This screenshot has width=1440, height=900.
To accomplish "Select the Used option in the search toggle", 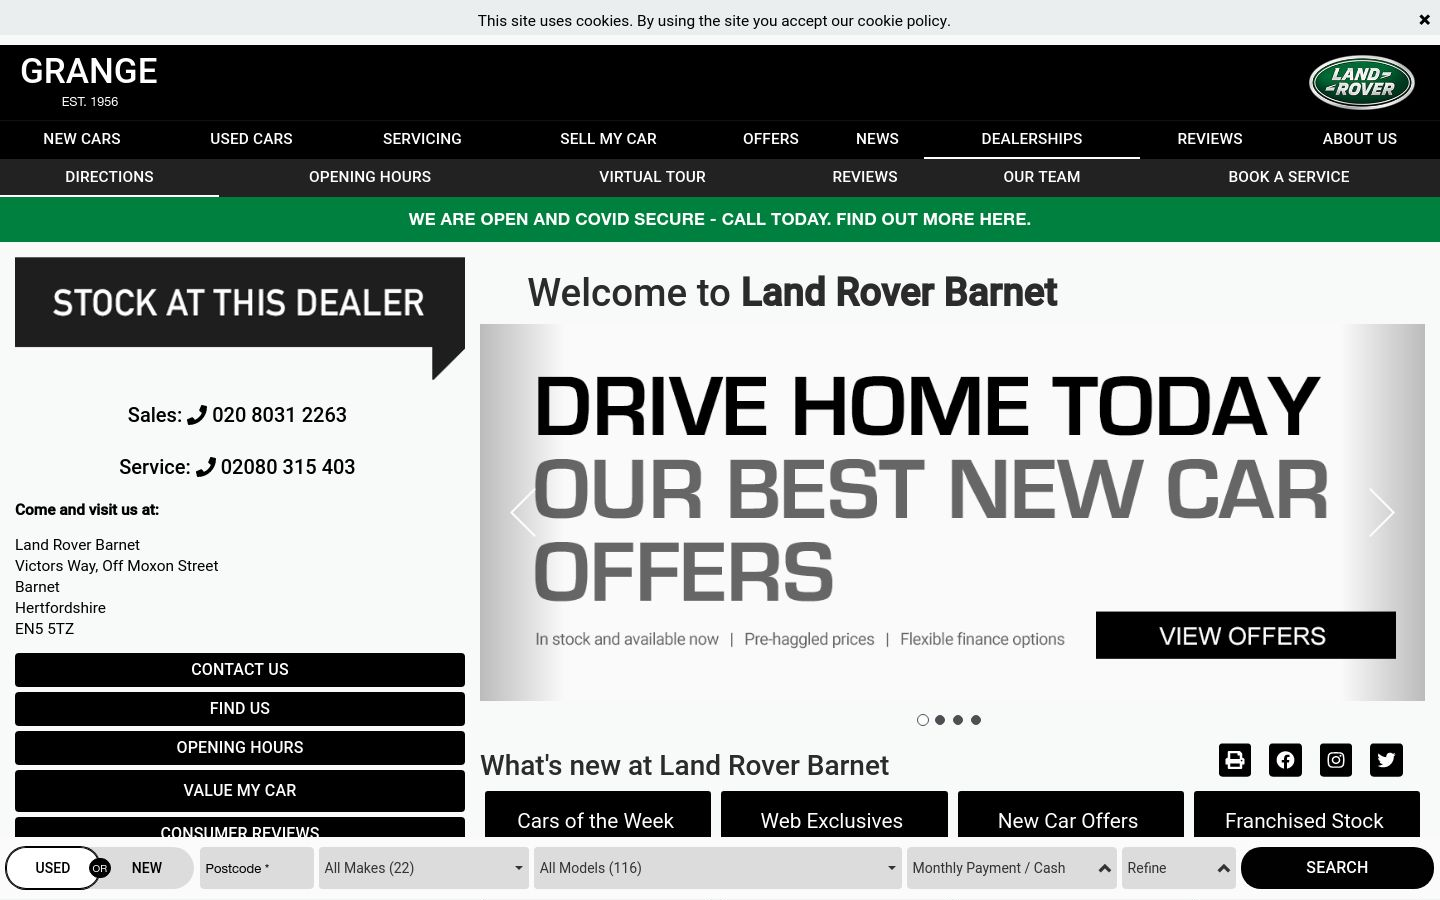I will [x=53, y=868].
